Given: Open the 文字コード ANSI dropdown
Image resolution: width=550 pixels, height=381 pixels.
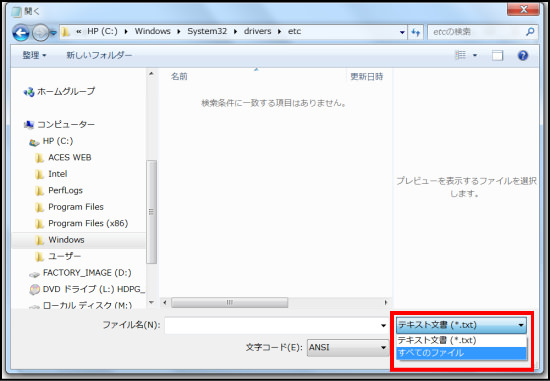Looking at the screenshot, I should pyautogui.click(x=348, y=348).
